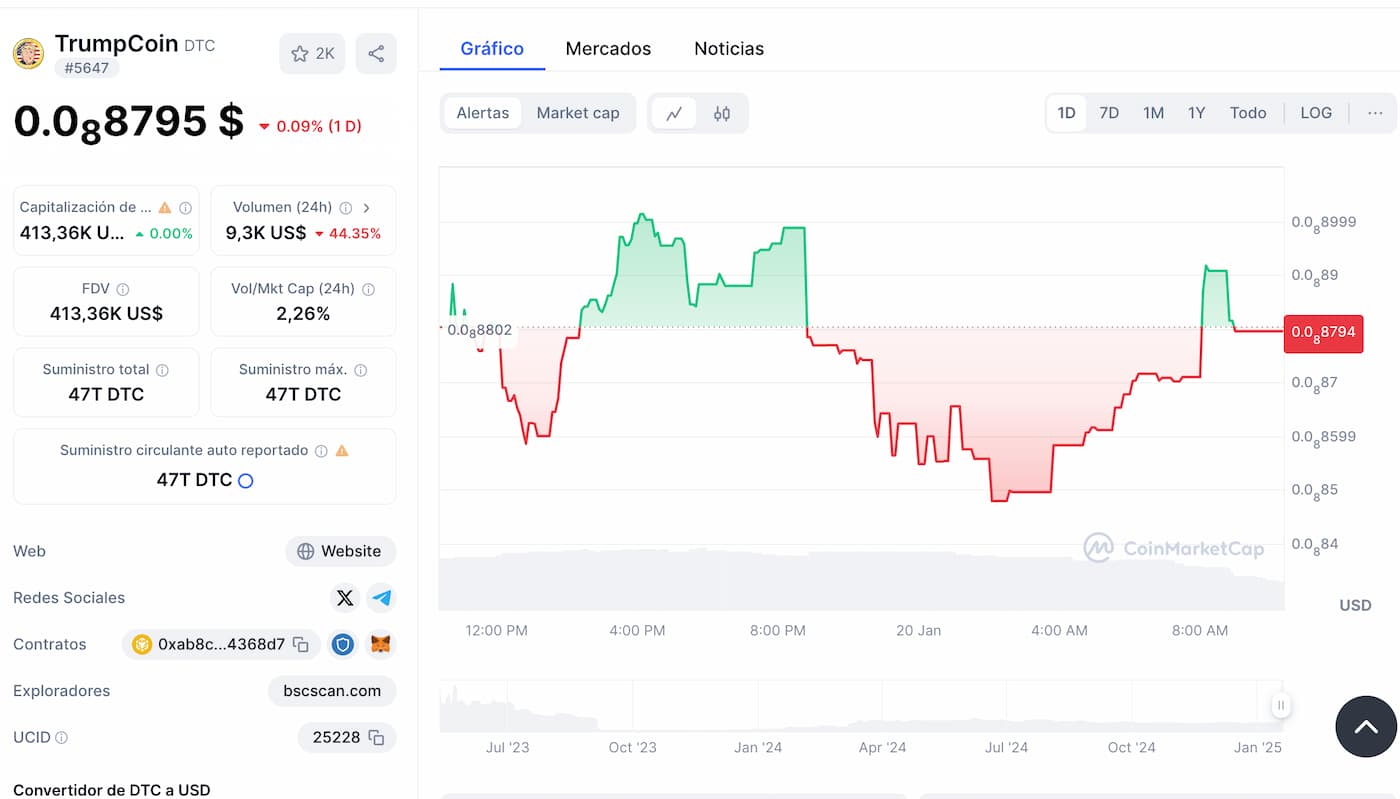Visit the TrumpCoin Website
Screen dimensions: 1400x799
point(340,551)
